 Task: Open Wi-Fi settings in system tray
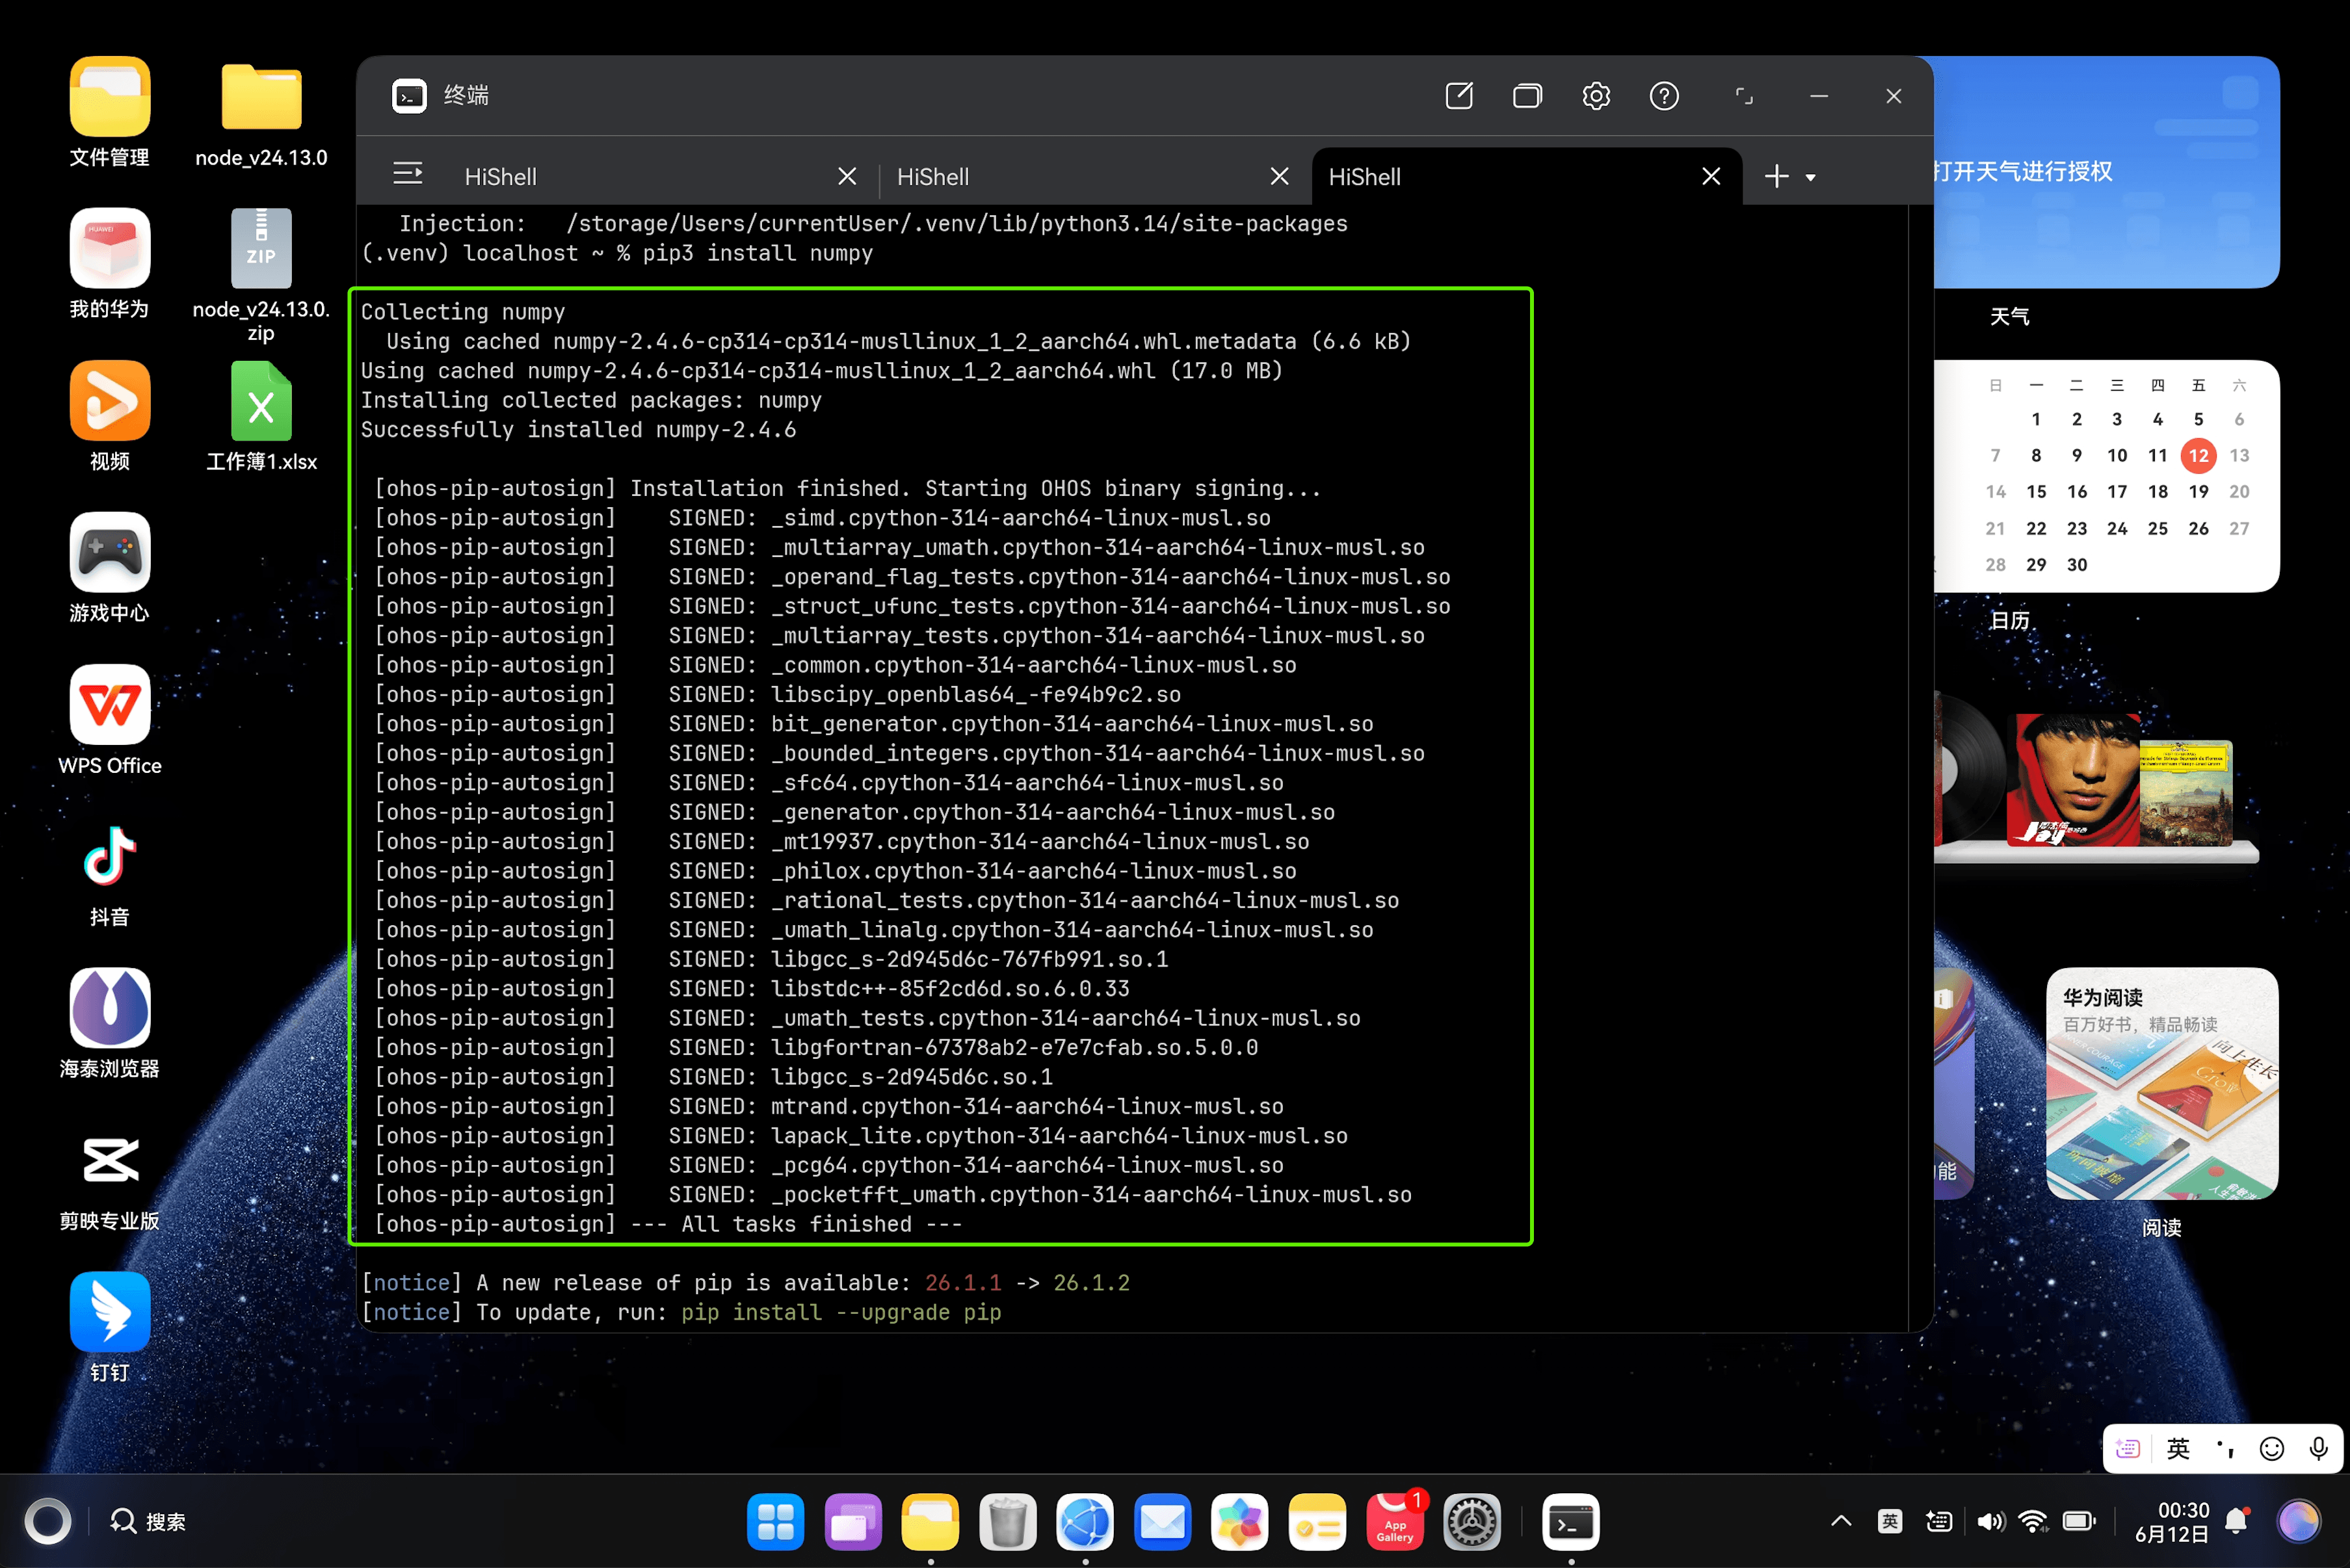(x=2033, y=1521)
